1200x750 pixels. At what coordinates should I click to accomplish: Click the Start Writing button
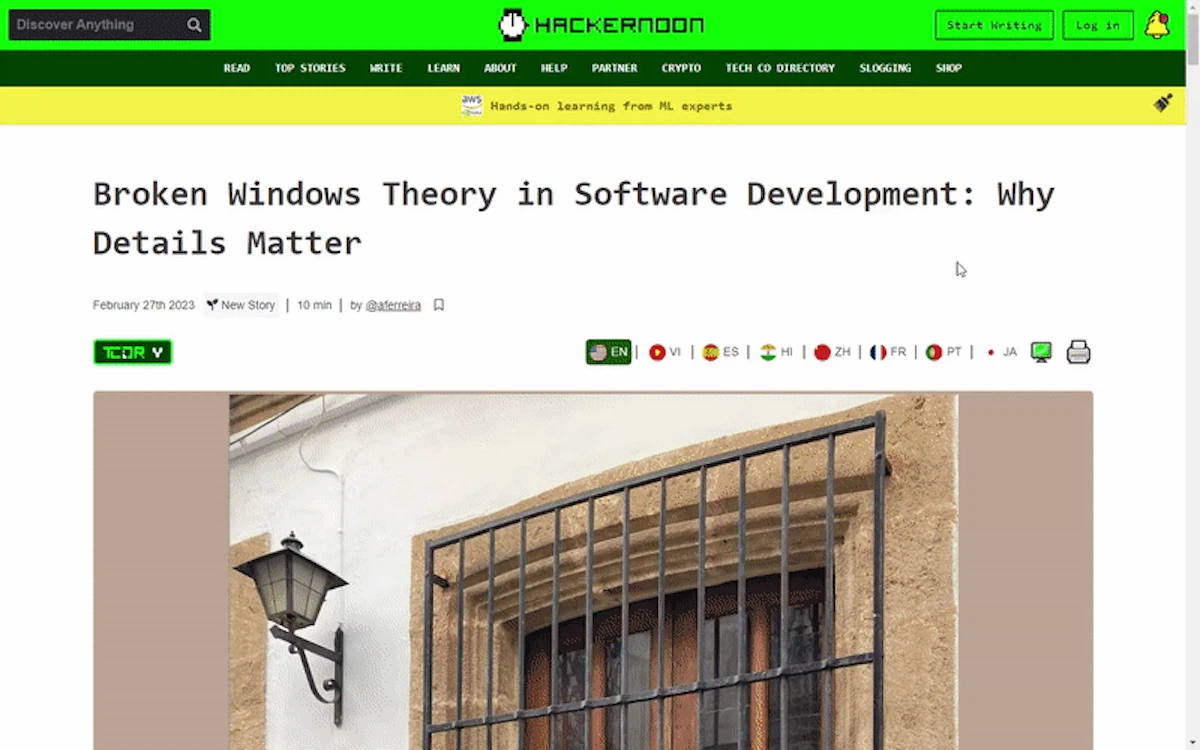[x=994, y=25]
